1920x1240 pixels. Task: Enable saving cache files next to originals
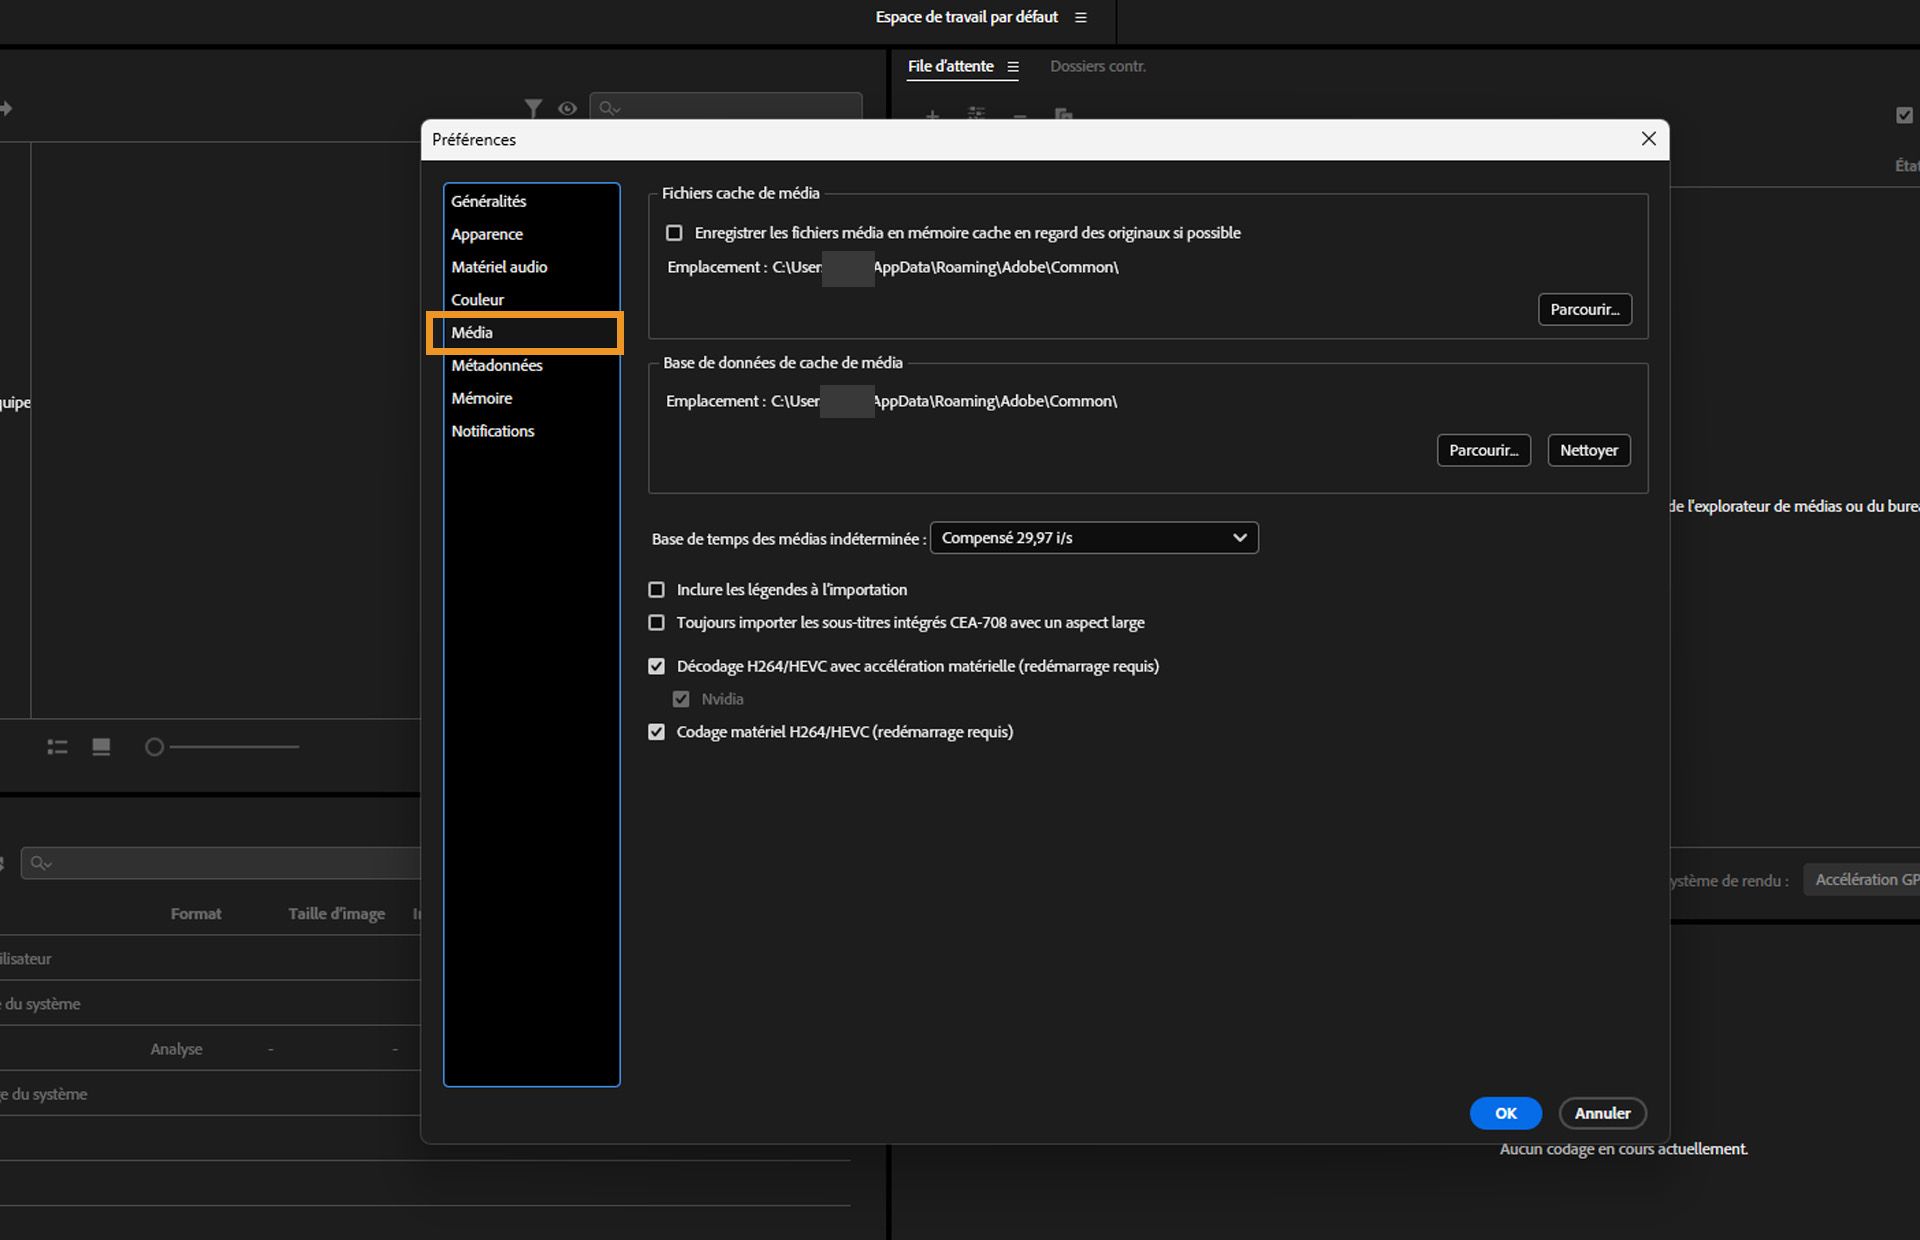[675, 233]
